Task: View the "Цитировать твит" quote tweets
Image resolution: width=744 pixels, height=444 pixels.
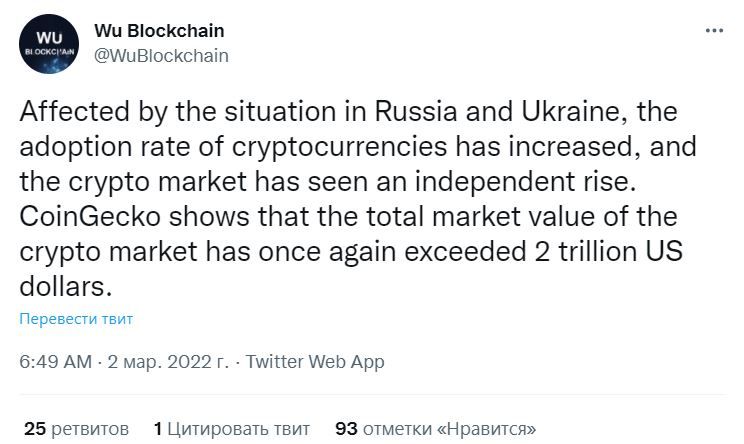Action: click(x=238, y=429)
